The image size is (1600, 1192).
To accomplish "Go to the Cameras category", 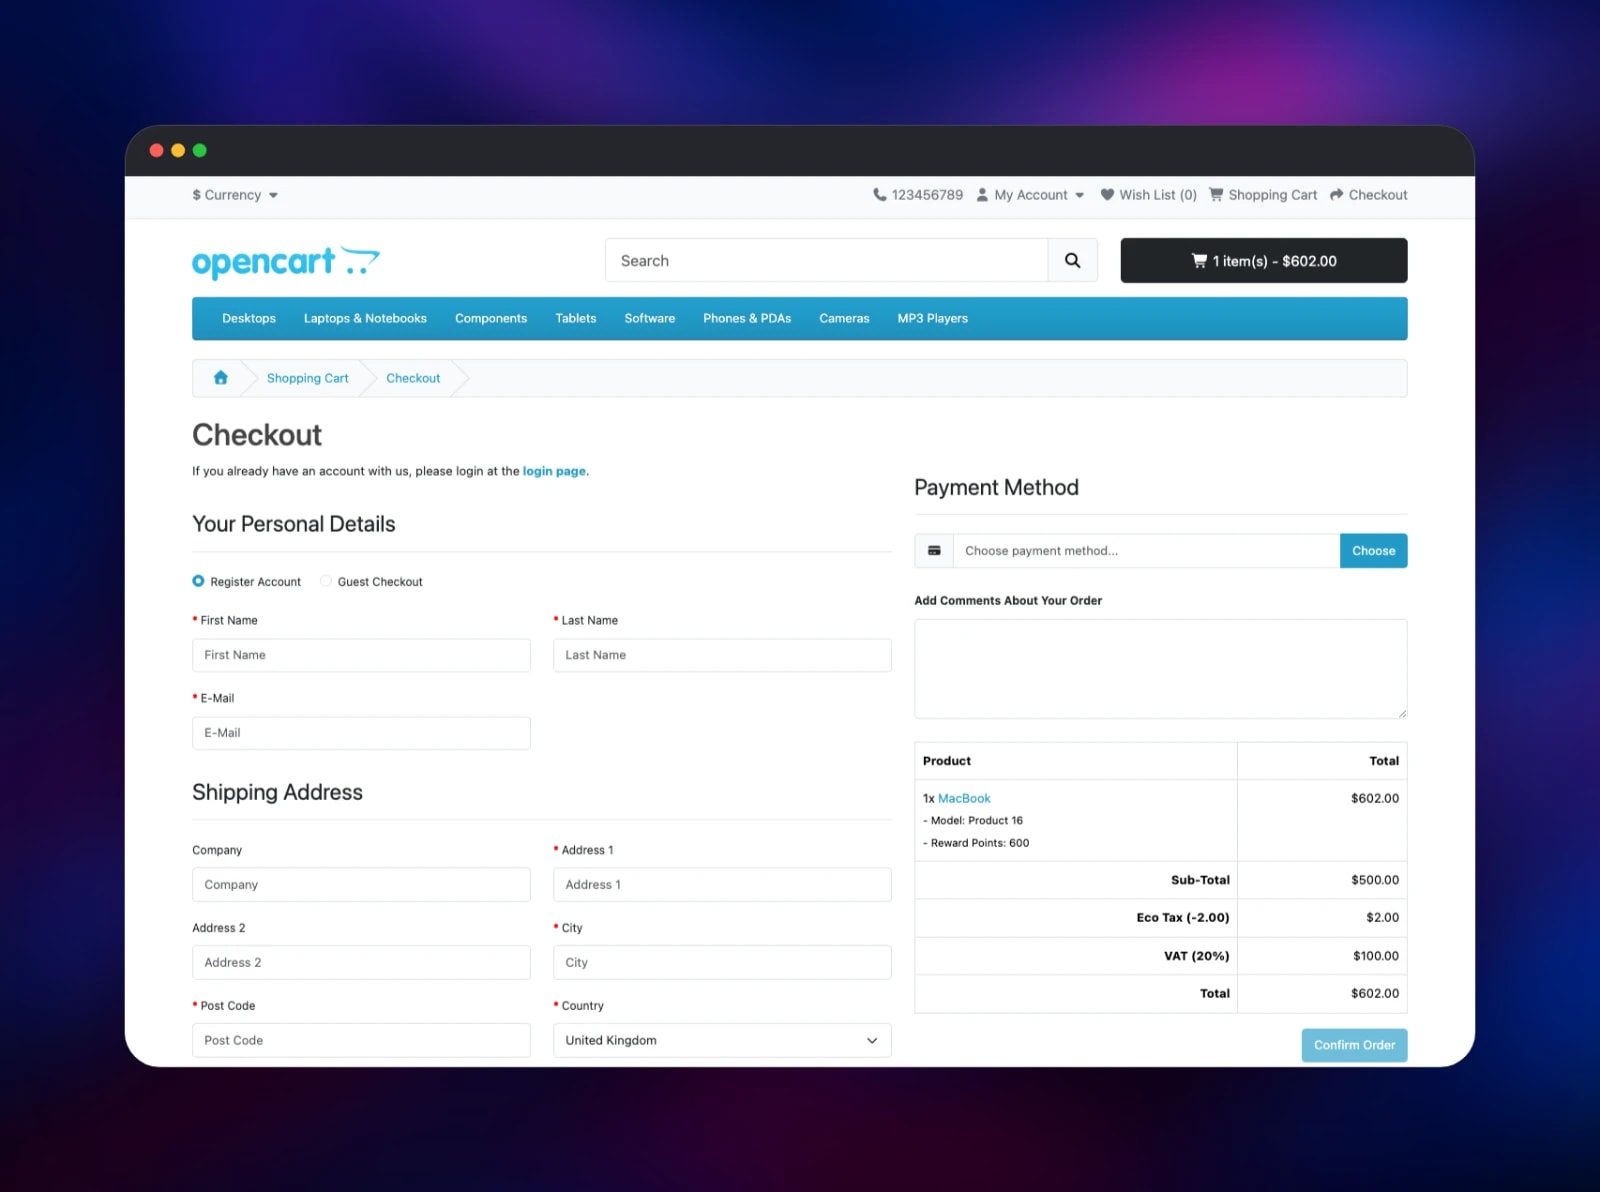I will [844, 319].
